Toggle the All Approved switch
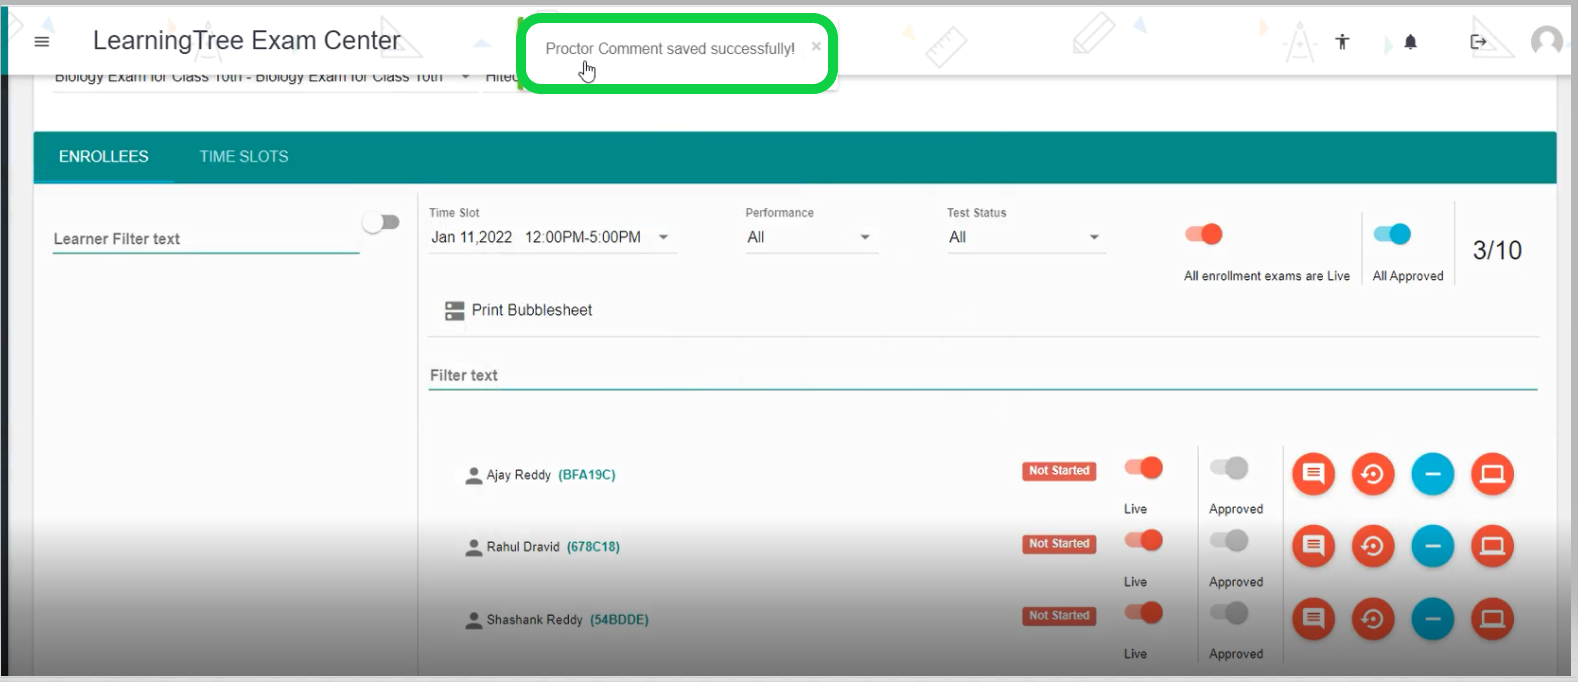The height and width of the screenshot is (682, 1578). point(1392,234)
